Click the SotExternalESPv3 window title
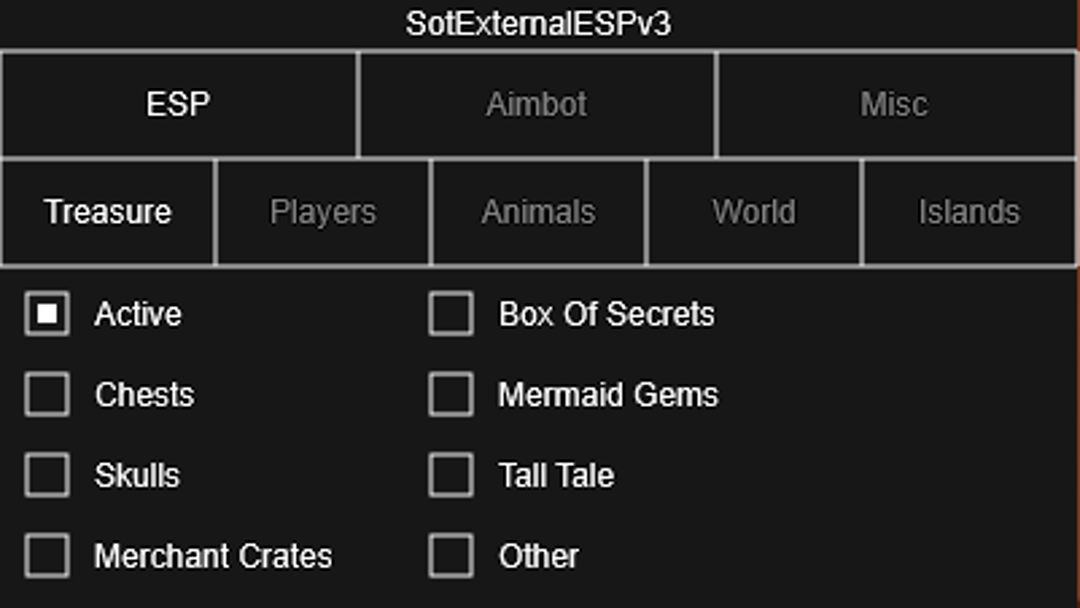This screenshot has height=608, width=1080. coord(538,24)
